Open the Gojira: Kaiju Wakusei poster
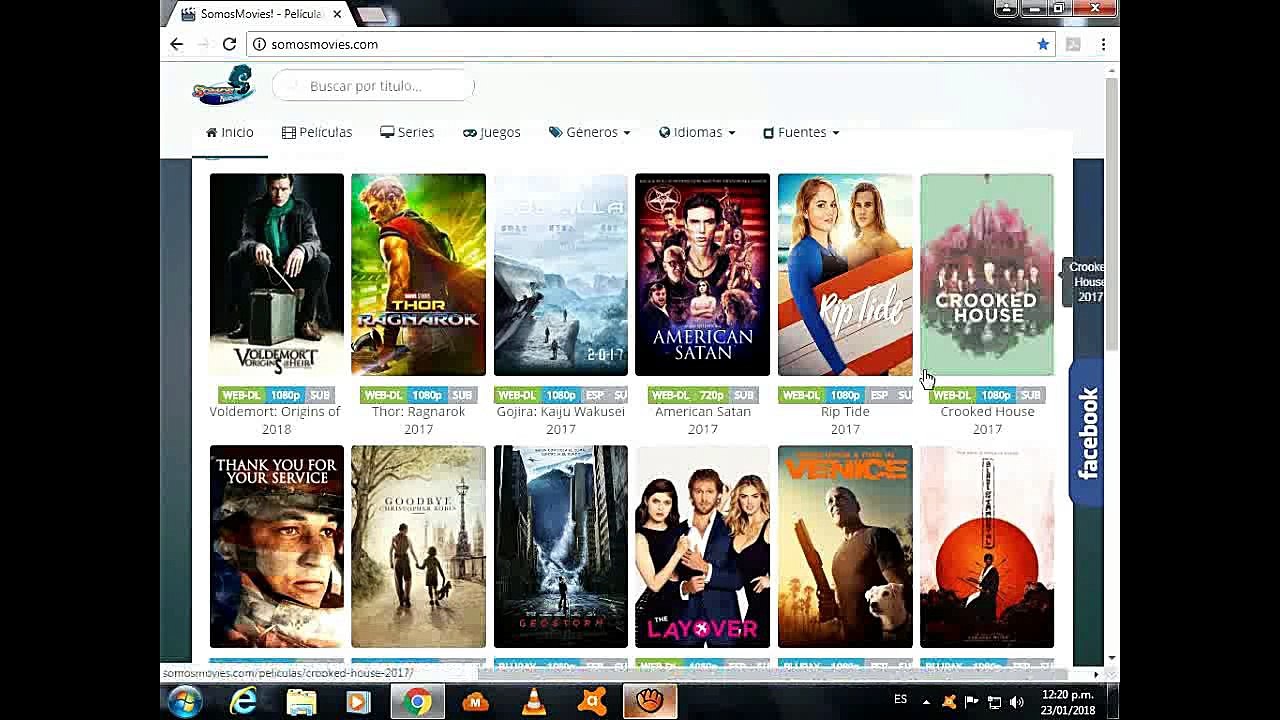1280x720 pixels. (561, 275)
